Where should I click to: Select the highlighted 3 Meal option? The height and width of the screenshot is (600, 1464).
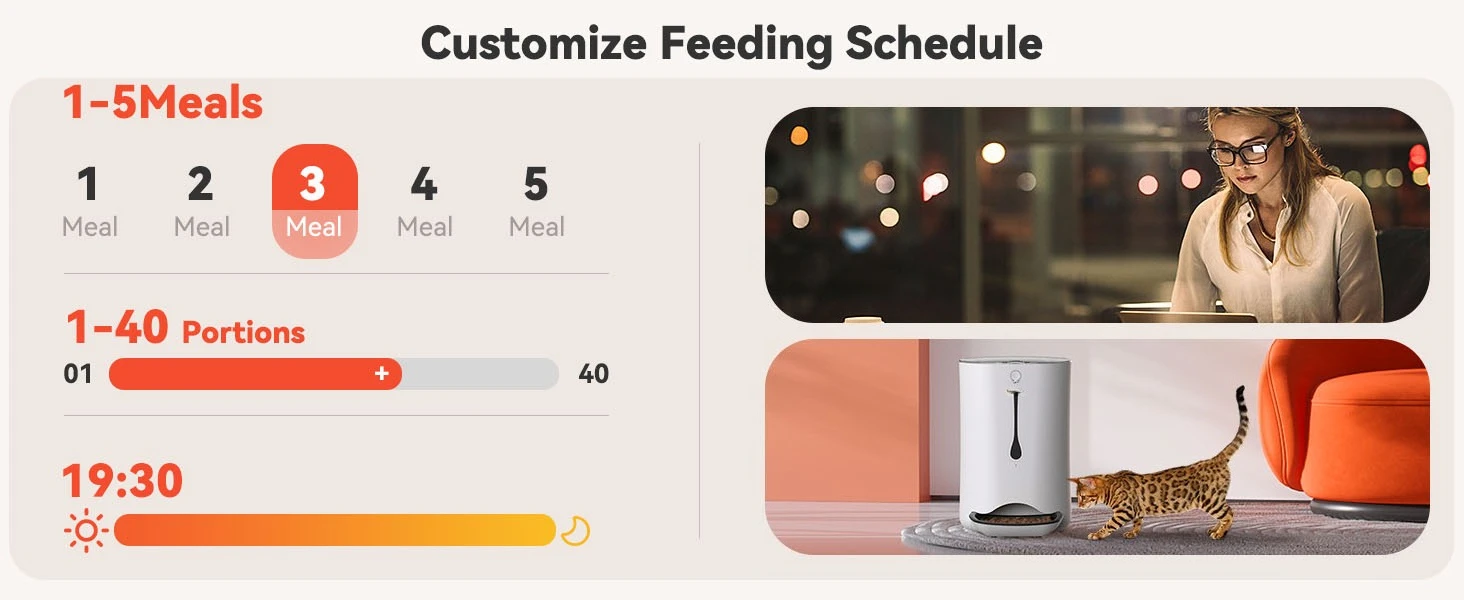[x=314, y=202]
